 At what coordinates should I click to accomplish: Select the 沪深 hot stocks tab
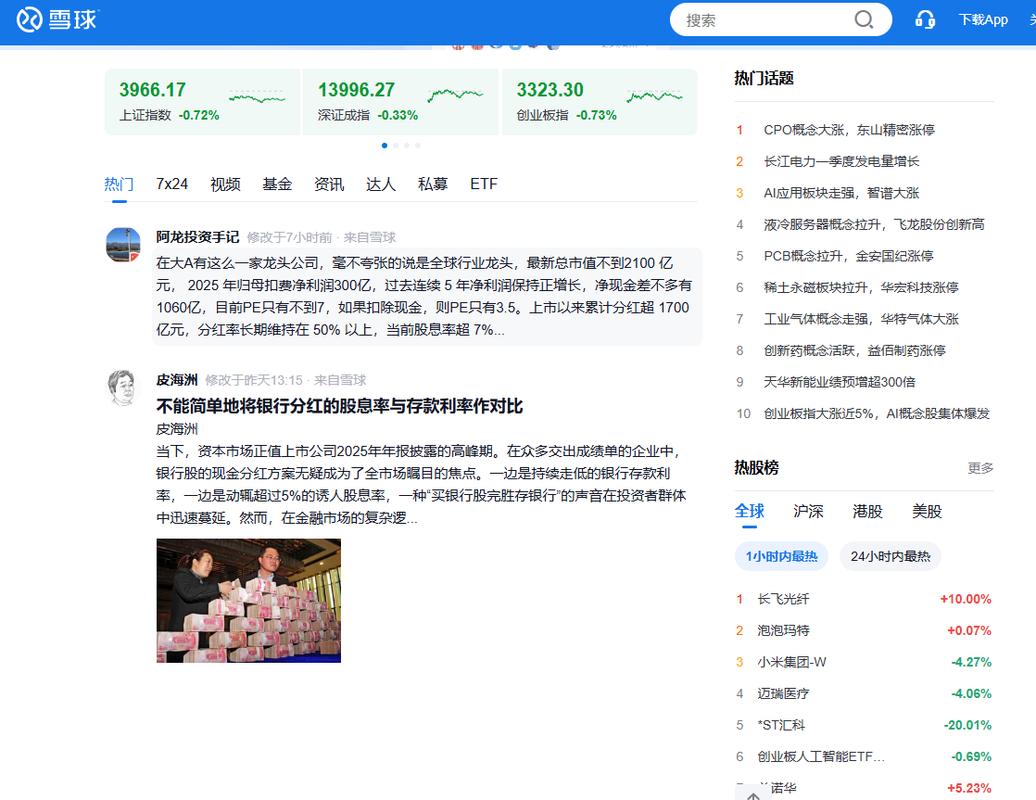tap(808, 511)
